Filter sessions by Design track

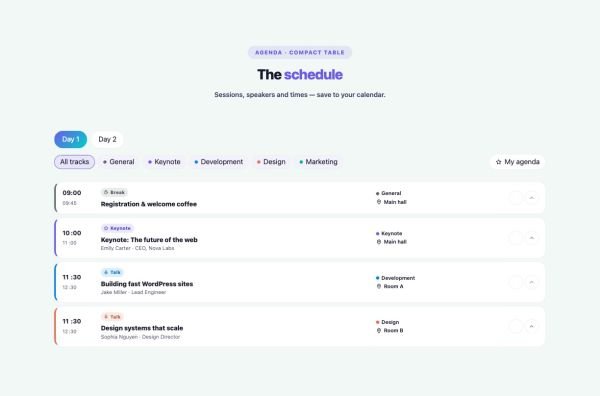click(x=271, y=162)
